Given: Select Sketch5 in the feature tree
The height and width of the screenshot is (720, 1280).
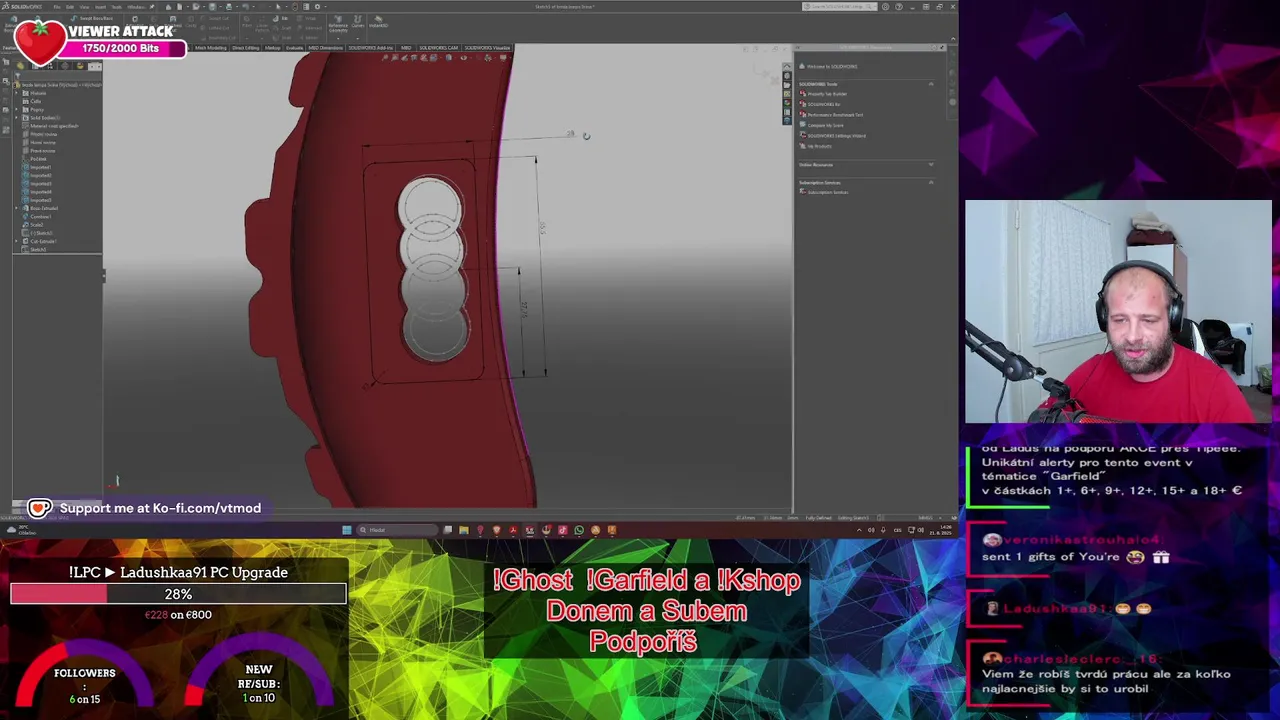Looking at the screenshot, I should point(36,249).
